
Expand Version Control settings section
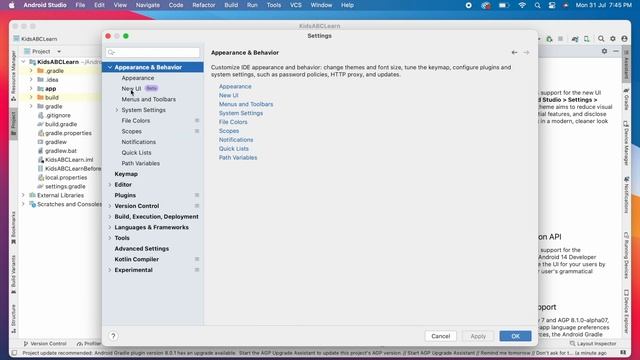click(x=110, y=206)
